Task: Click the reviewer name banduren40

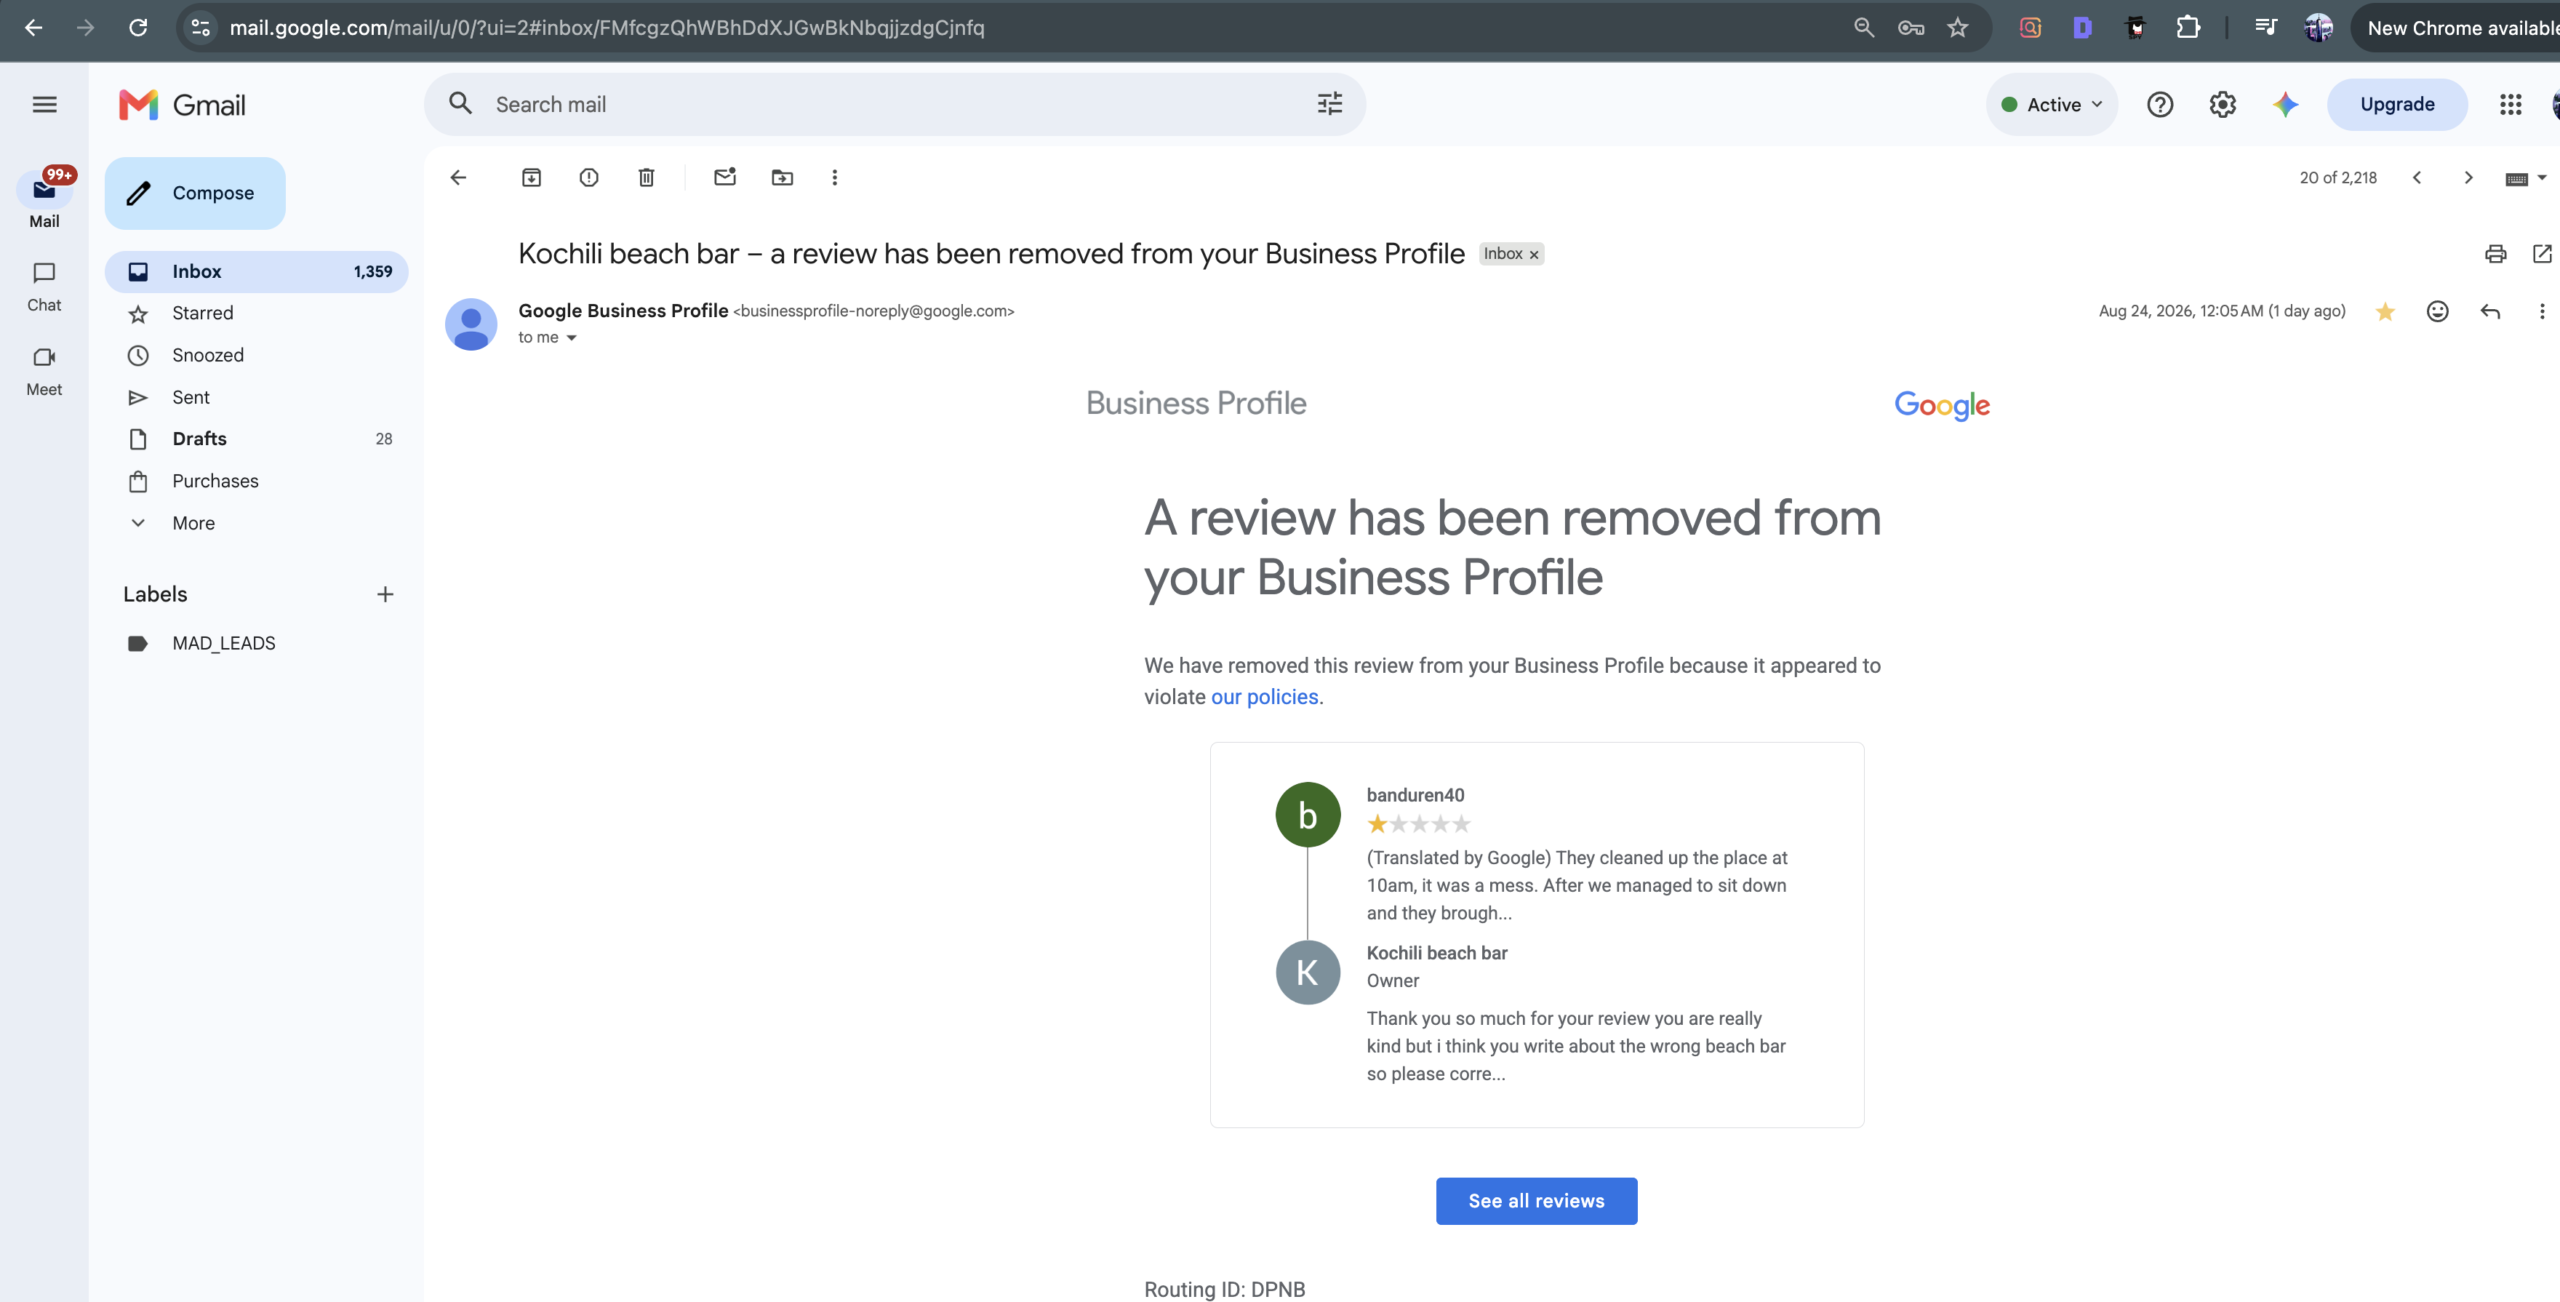Action: (x=1415, y=796)
